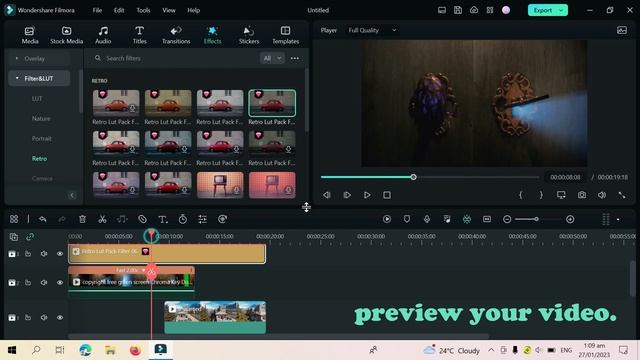
Task: Open the Full Quality player dropdown
Action: coord(372,30)
